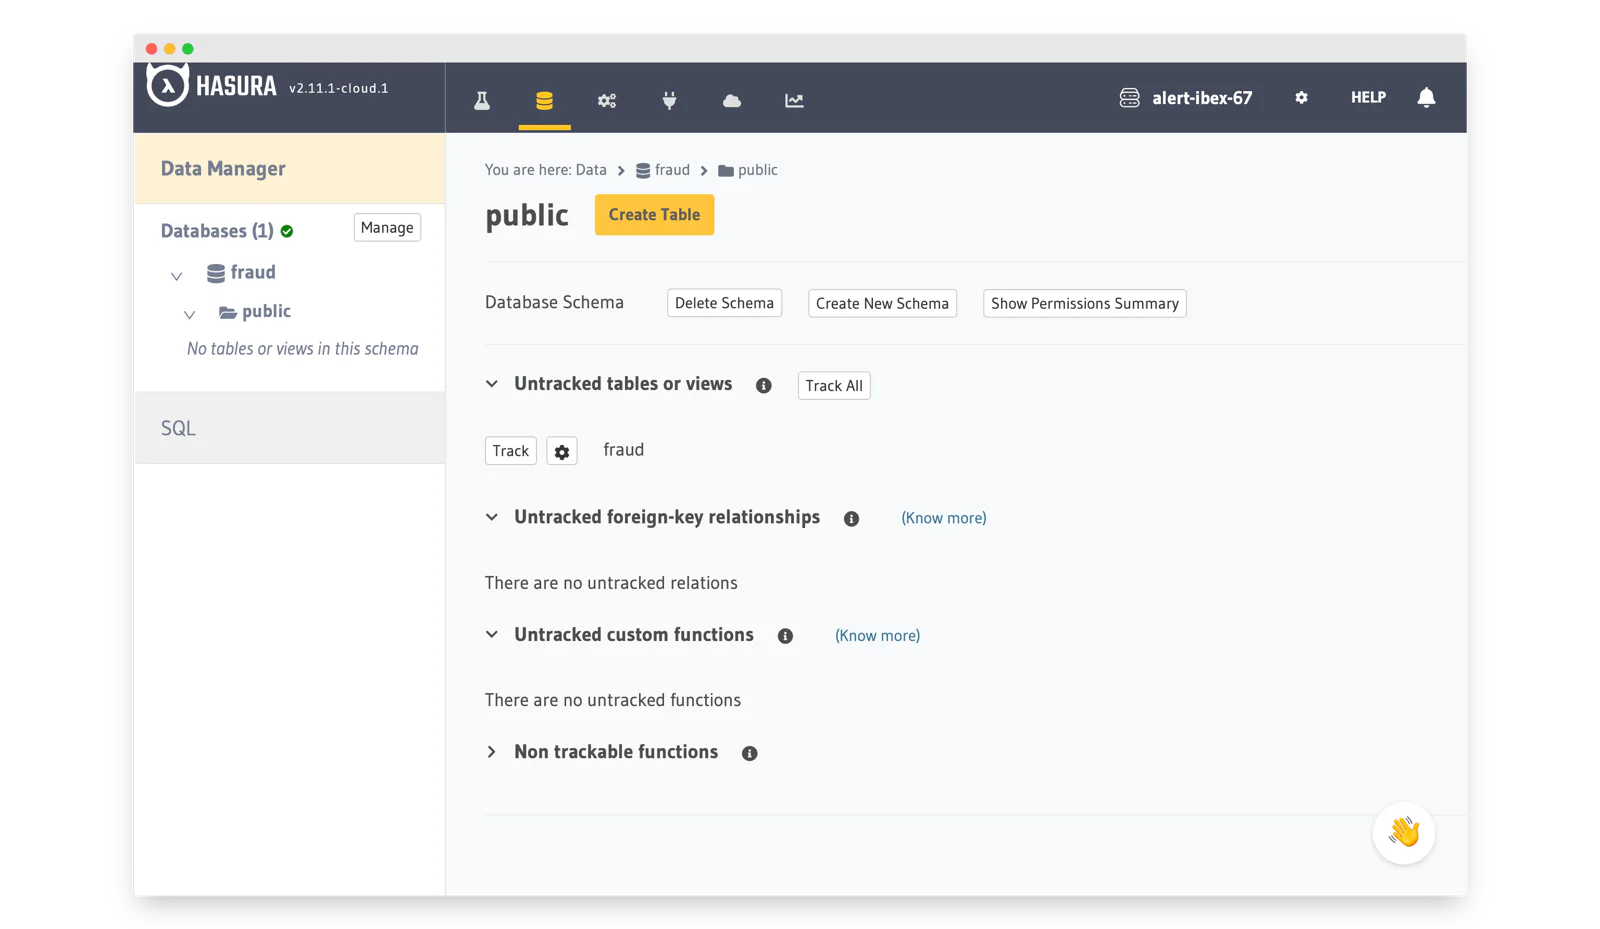The width and height of the screenshot is (1600, 929).
Task: Click the v2.11.1-cloud.1 version label
Action: (339, 88)
